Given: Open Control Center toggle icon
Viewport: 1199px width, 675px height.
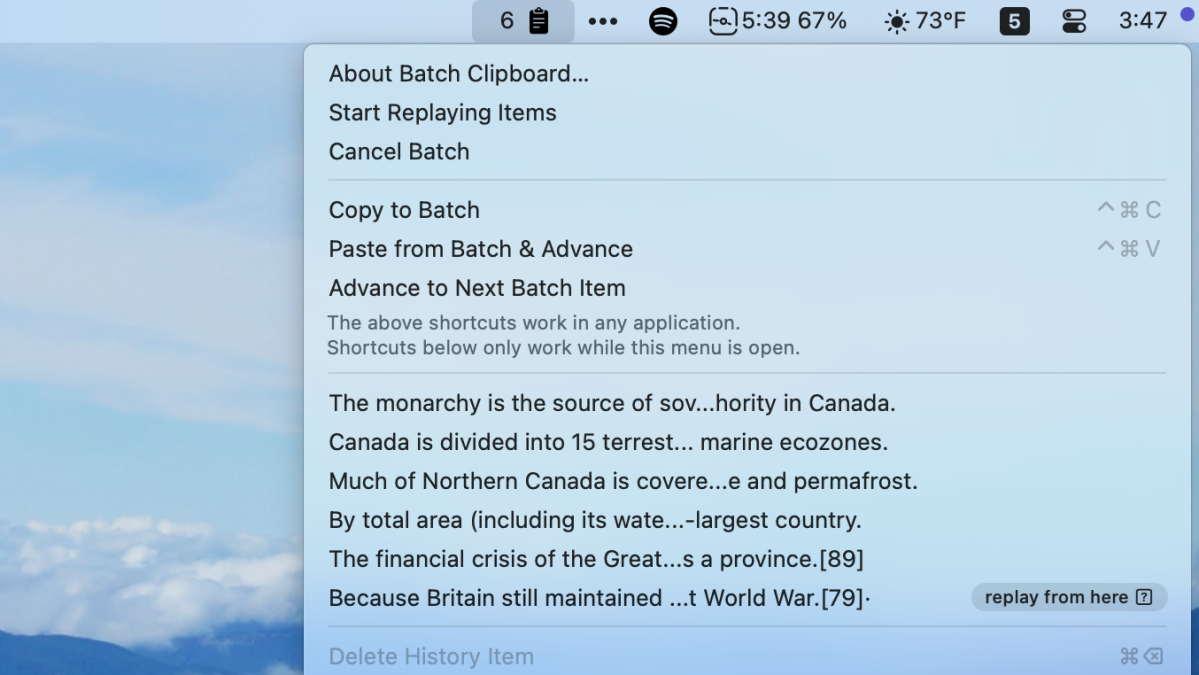Looking at the screenshot, I should (x=1074, y=21).
